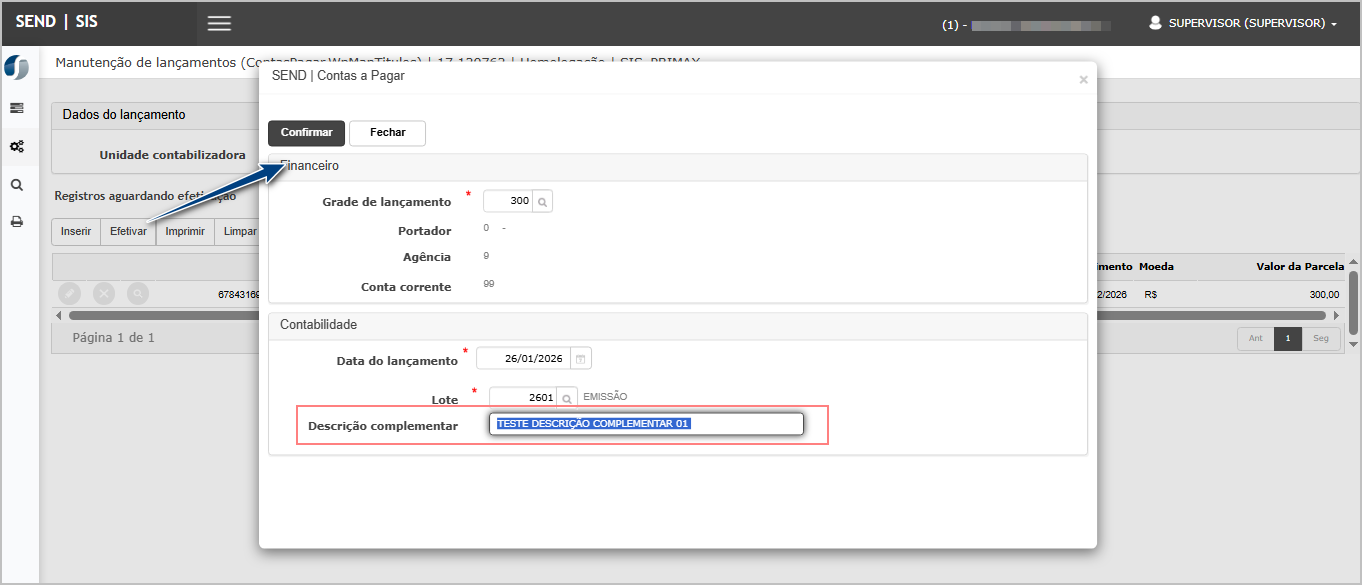Close the Contas a Pagar dialog
The height and width of the screenshot is (585, 1362).
point(1083,80)
